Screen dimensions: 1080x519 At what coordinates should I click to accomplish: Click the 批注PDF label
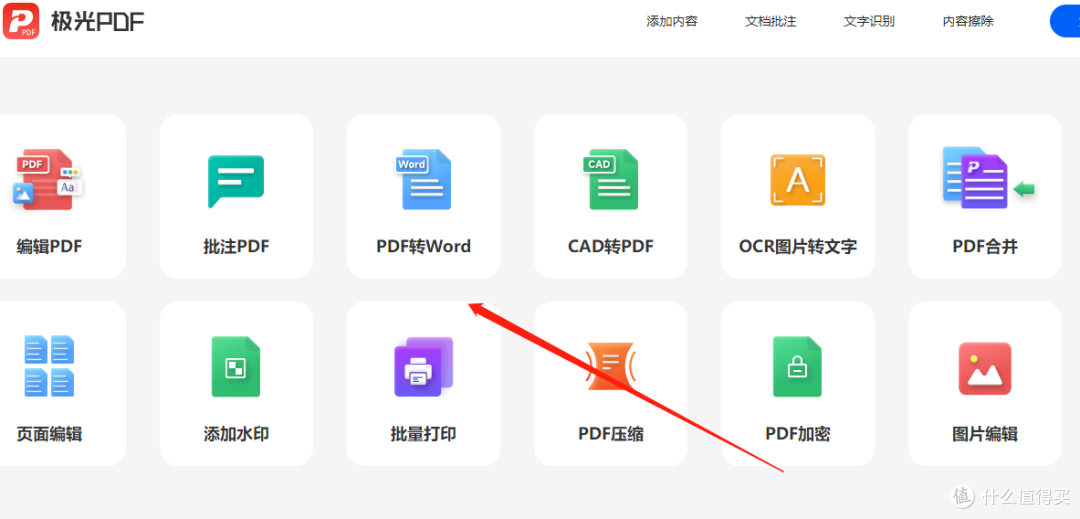click(x=236, y=246)
